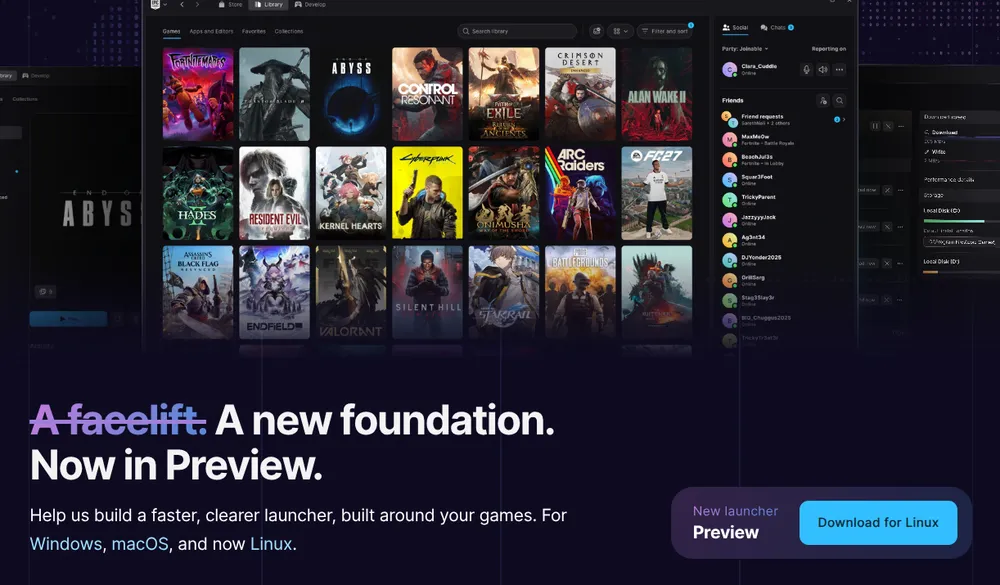Click the search friends icon
The image size is (1000, 585).
[x=839, y=100]
